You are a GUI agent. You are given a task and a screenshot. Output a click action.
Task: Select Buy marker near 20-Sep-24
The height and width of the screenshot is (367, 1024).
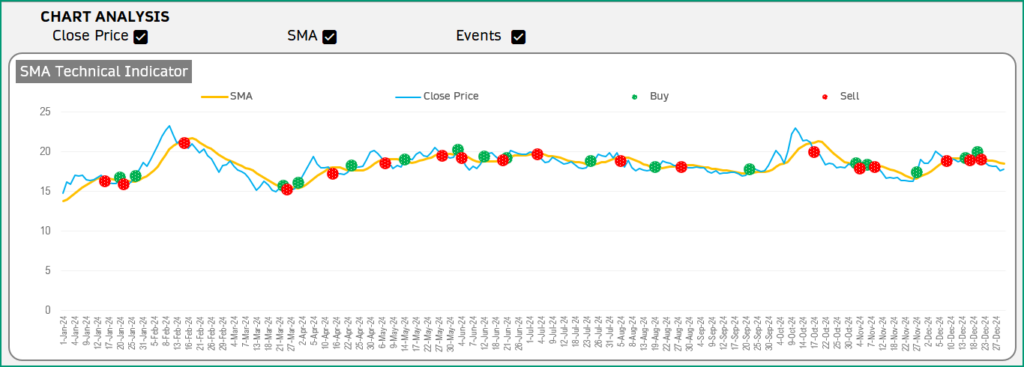[750, 169]
